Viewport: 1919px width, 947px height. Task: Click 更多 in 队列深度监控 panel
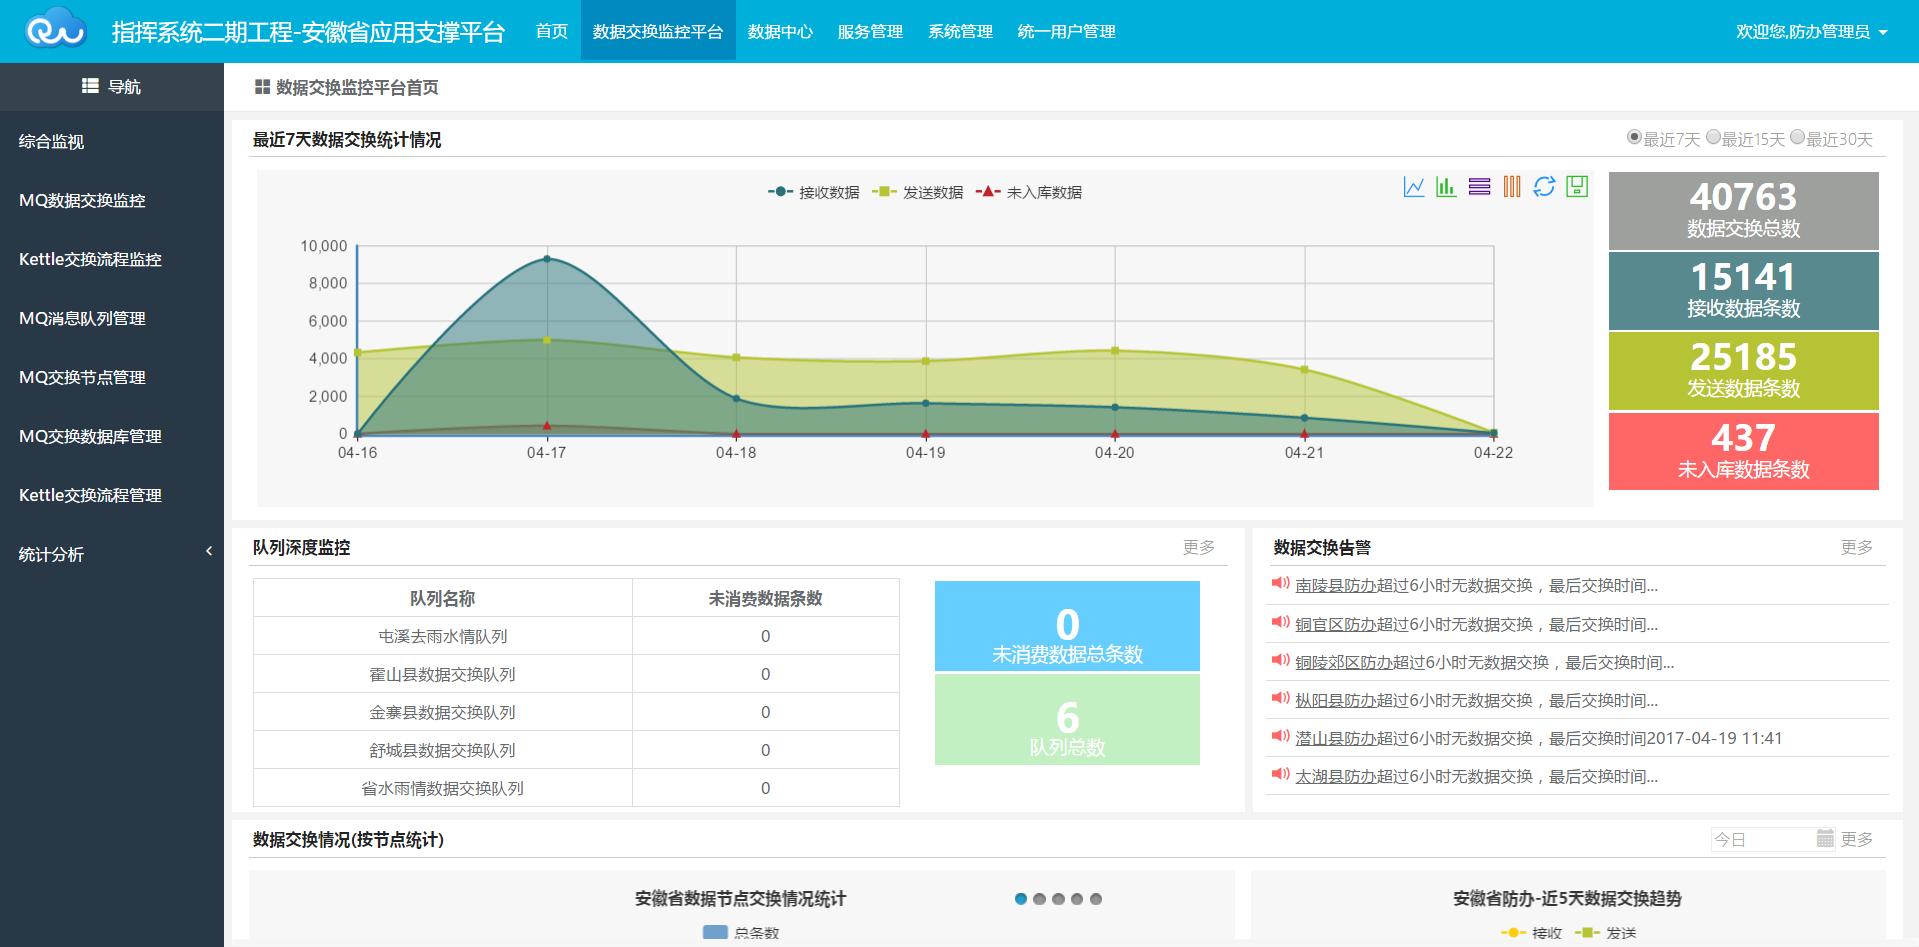pyautogui.click(x=1199, y=547)
